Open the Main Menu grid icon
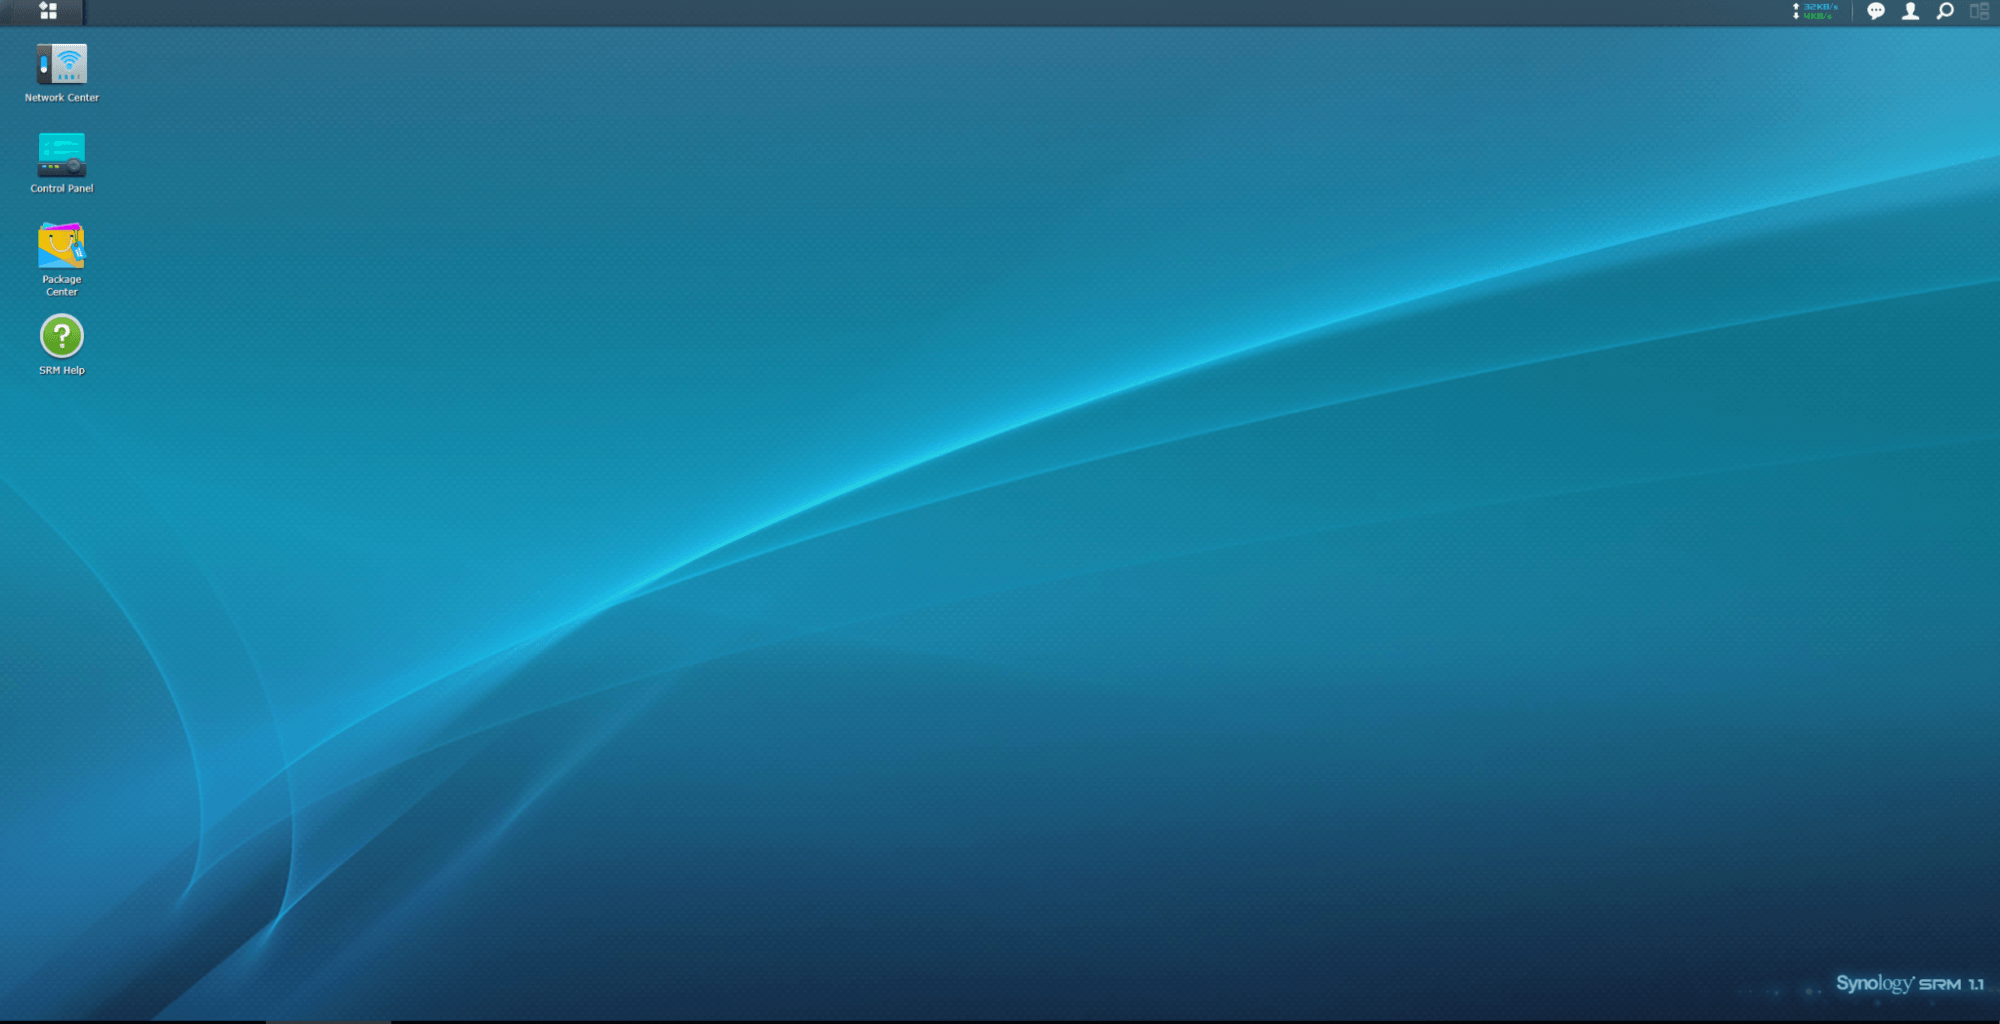The width and height of the screenshot is (2000, 1024). click(47, 11)
